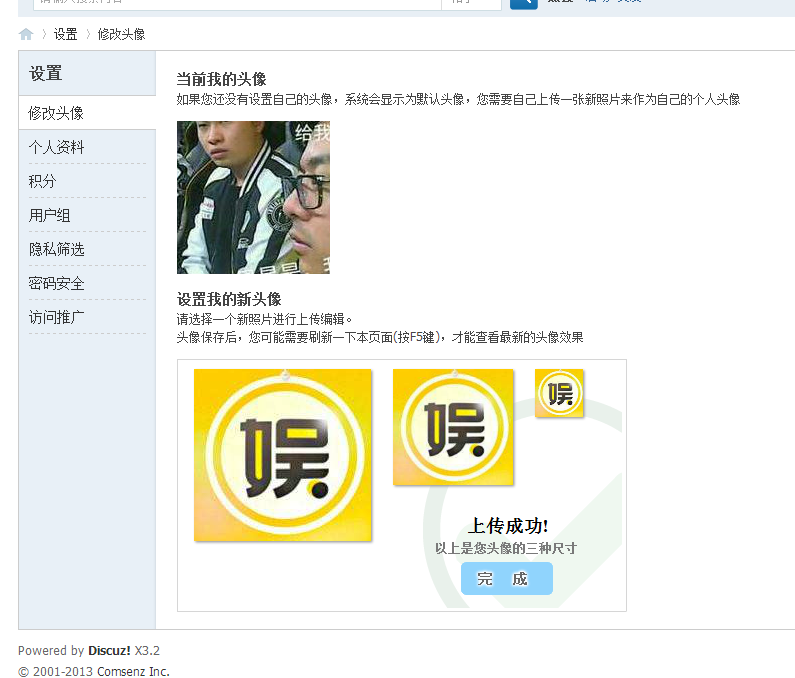
Task: Click the small 娱 avatar preview
Action: [x=559, y=393]
